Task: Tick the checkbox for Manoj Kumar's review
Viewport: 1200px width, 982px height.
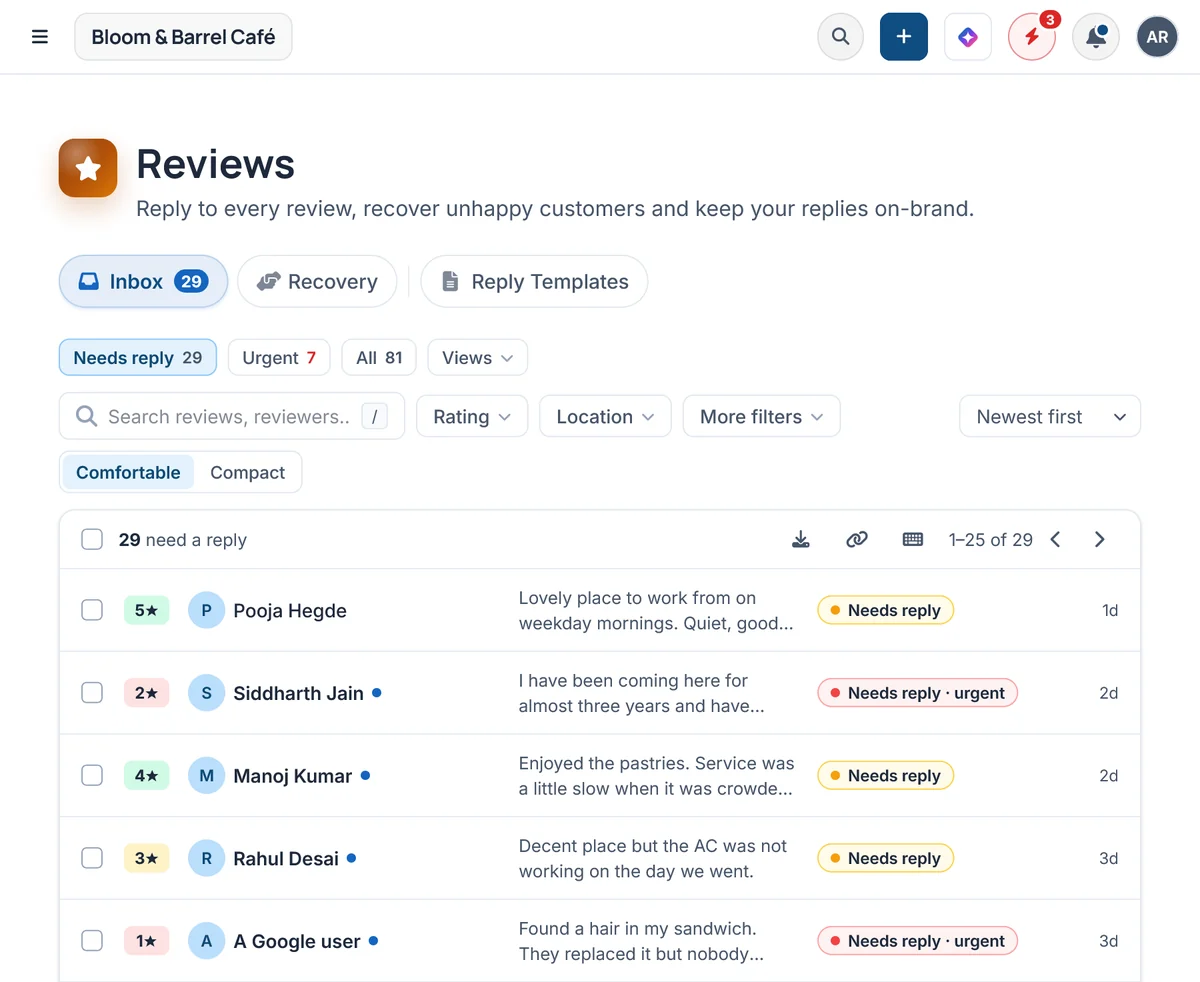Action: click(x=92, y=775)
